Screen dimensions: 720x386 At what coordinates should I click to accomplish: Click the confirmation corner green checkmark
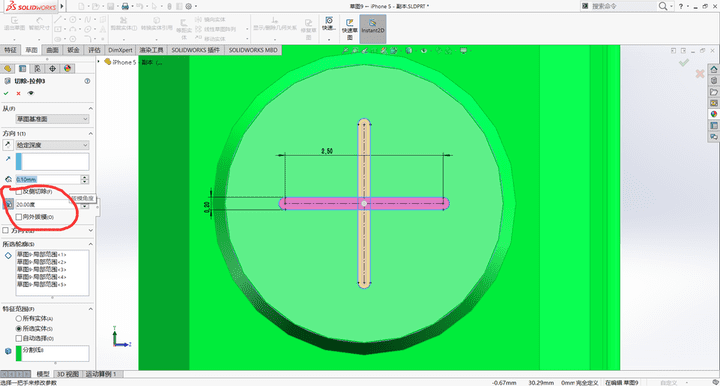[x=684, y=62]
